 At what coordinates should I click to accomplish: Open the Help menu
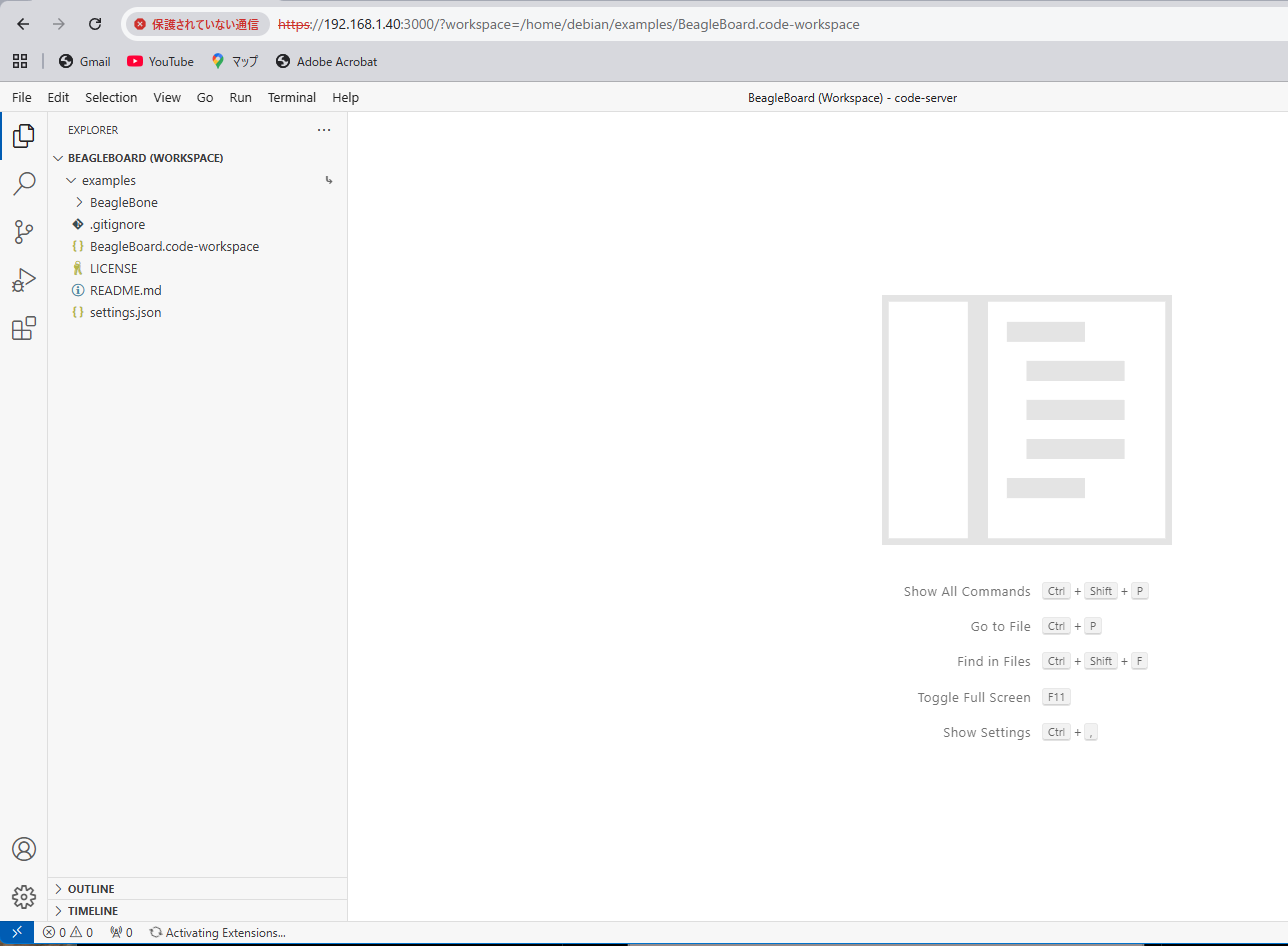(345, 97)
